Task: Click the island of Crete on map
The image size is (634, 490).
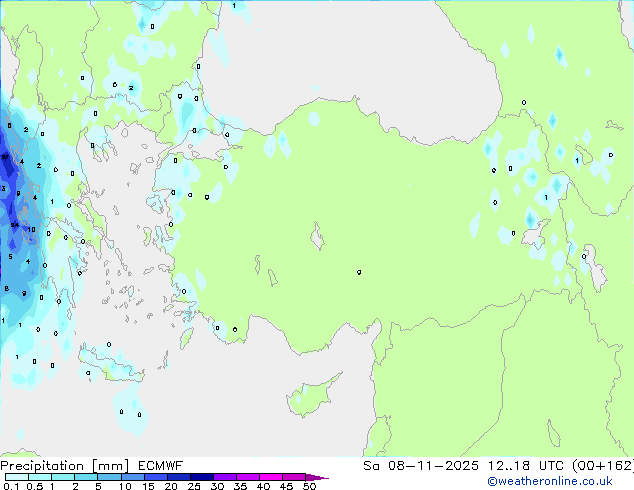Action: coord(108,365)
